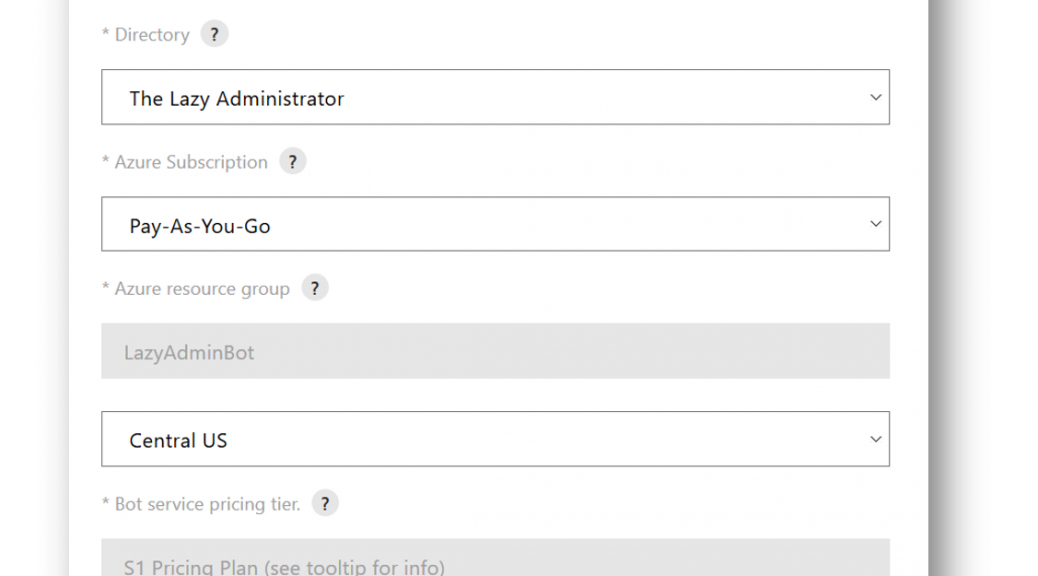Click the Azure Subscription help icon
Viewport: 1038px width, 576px height.
pos(293,162)
